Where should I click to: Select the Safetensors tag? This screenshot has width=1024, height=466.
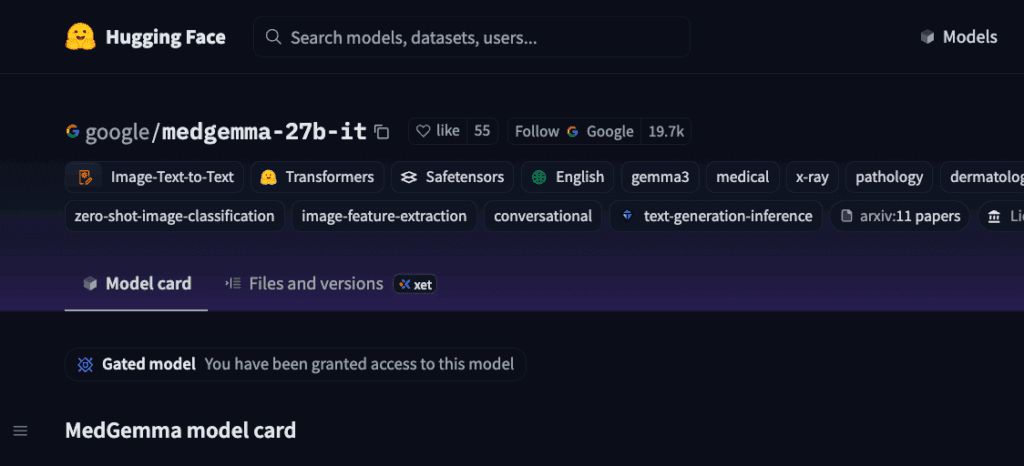(x=453, y=177)
